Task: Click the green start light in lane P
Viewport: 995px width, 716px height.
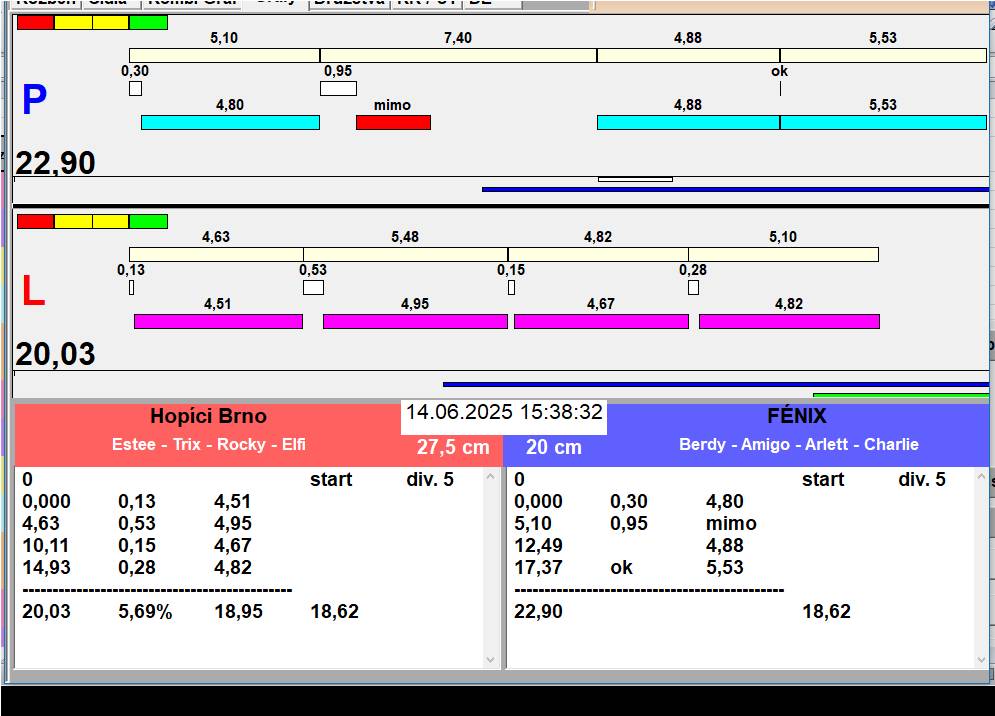Action: (x=149, y=22)
